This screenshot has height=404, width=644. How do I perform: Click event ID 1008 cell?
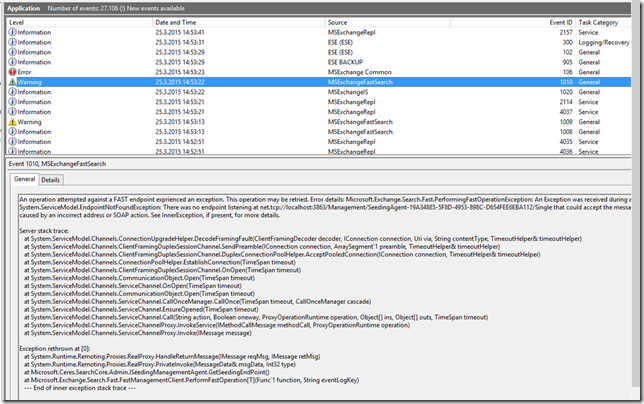point(566,132)
